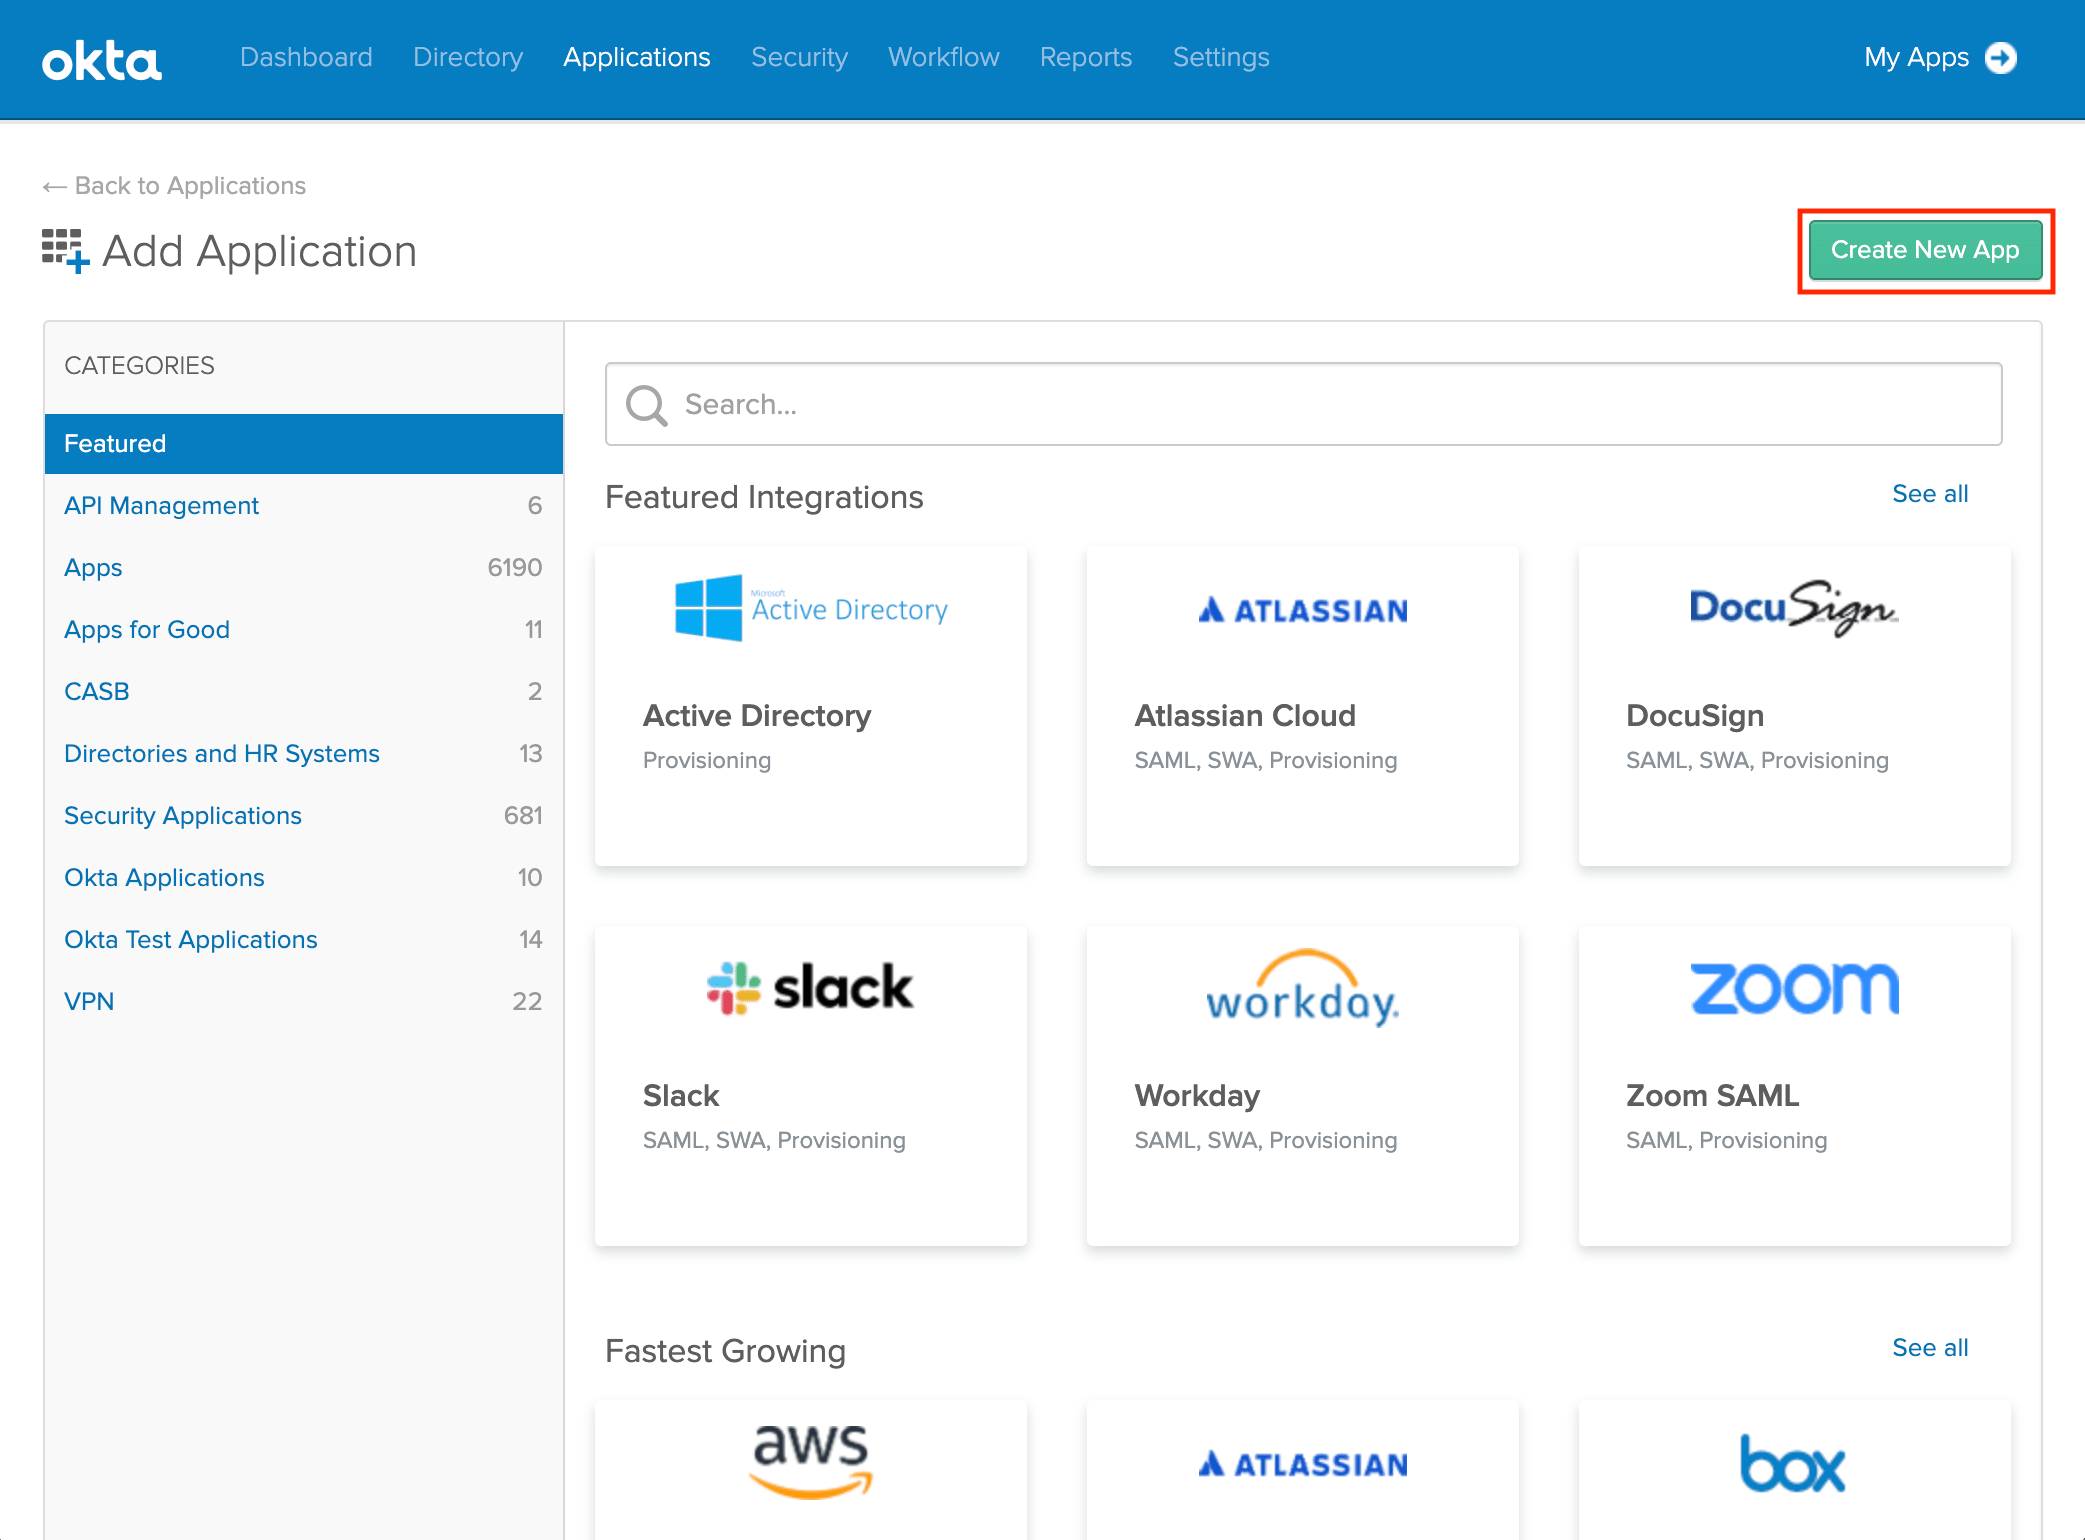Go Back to Applications
This screenshot has width=2085, height=1540.
pyautogui.click(x=175, y=186)
